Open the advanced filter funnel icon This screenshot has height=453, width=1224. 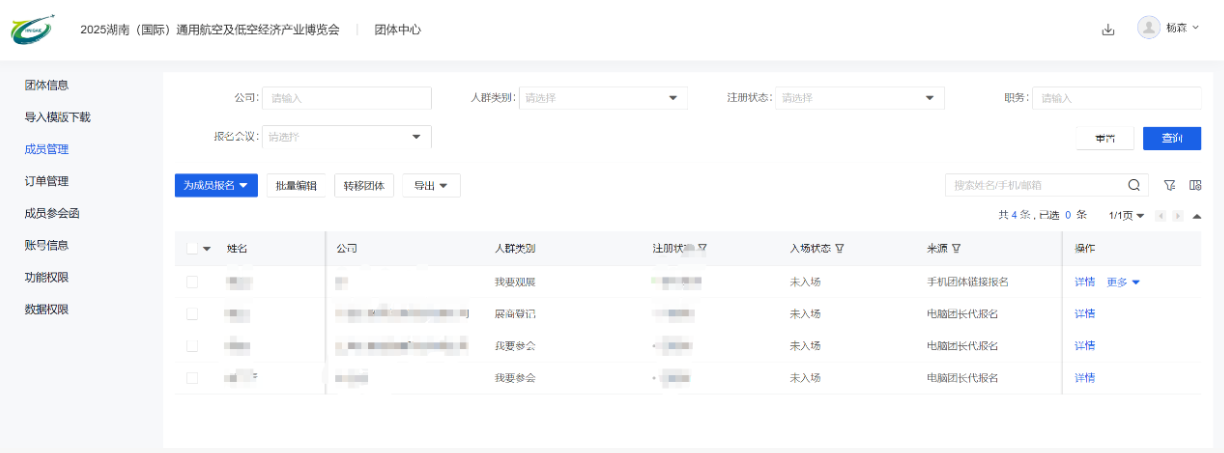tap(1169, 185)
